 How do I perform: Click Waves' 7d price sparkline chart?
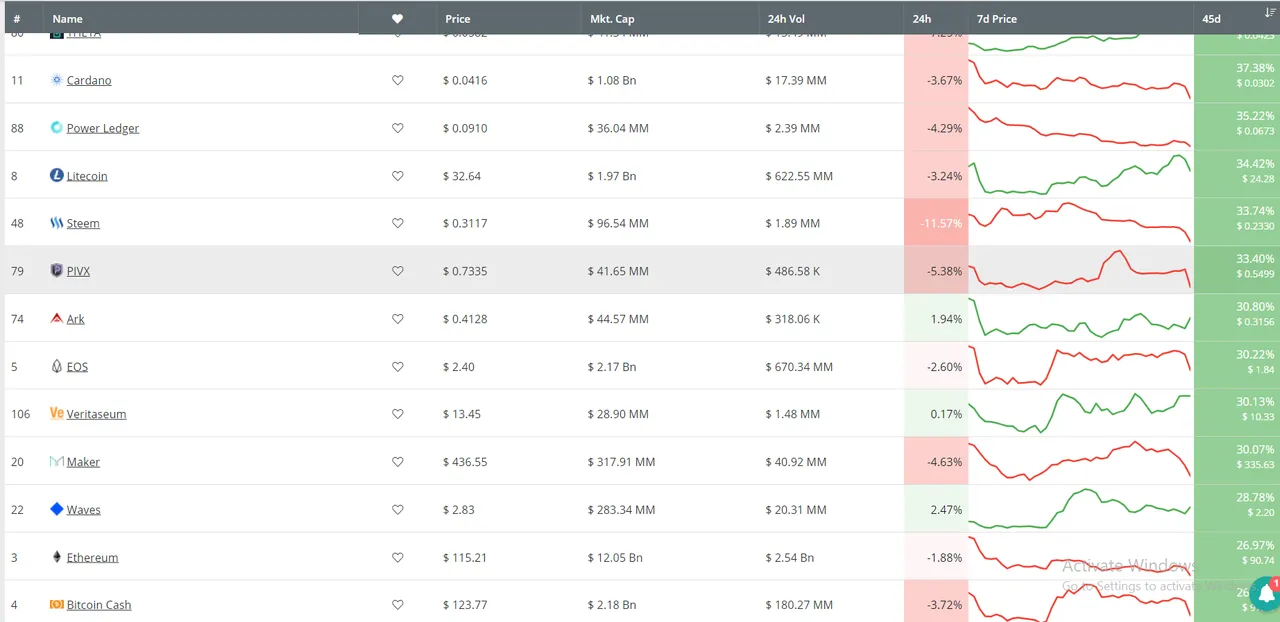tap(1080, 509)
